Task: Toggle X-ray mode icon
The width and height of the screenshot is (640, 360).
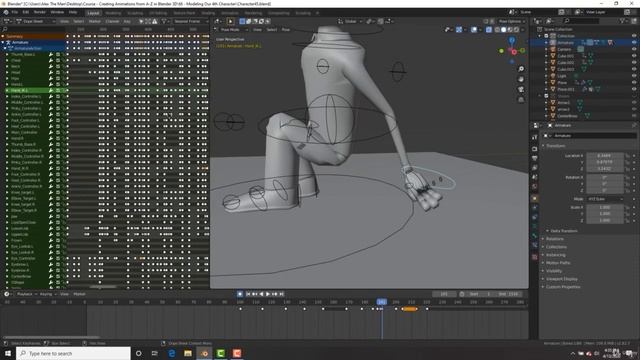Action: (489, 30)
